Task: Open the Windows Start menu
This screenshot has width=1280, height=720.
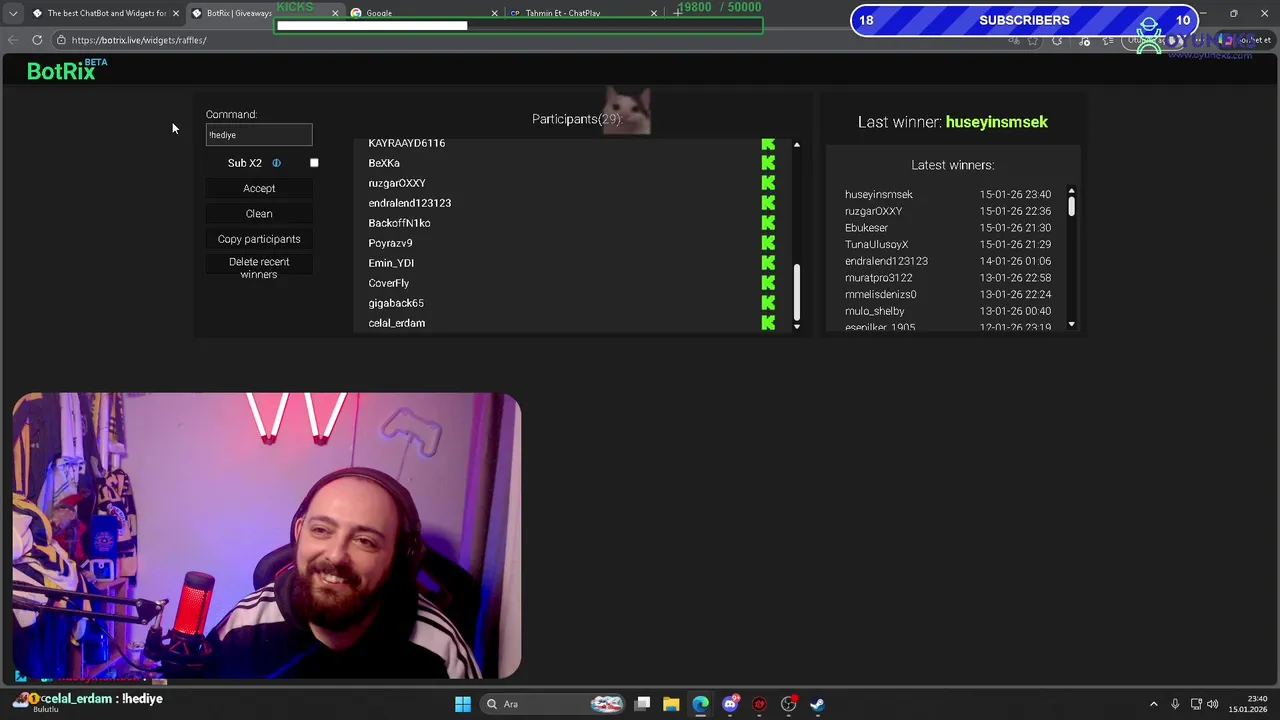Action: 463,704
